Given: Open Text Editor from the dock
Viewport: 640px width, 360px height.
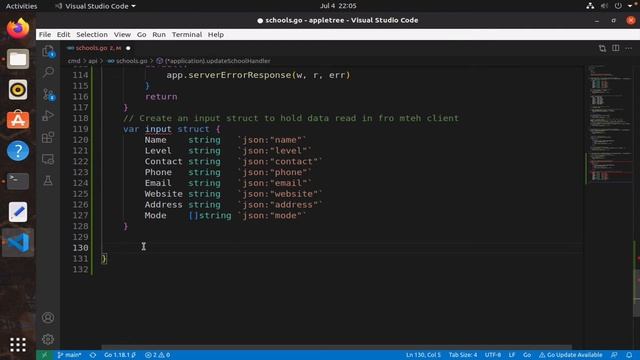Looking at the screenshot, I should pos(18,212).
